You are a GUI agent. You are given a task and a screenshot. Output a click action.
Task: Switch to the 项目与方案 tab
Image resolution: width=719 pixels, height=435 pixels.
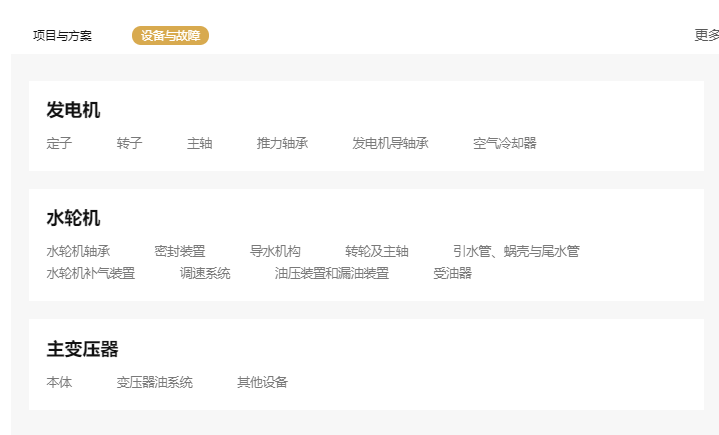point(62,36)
